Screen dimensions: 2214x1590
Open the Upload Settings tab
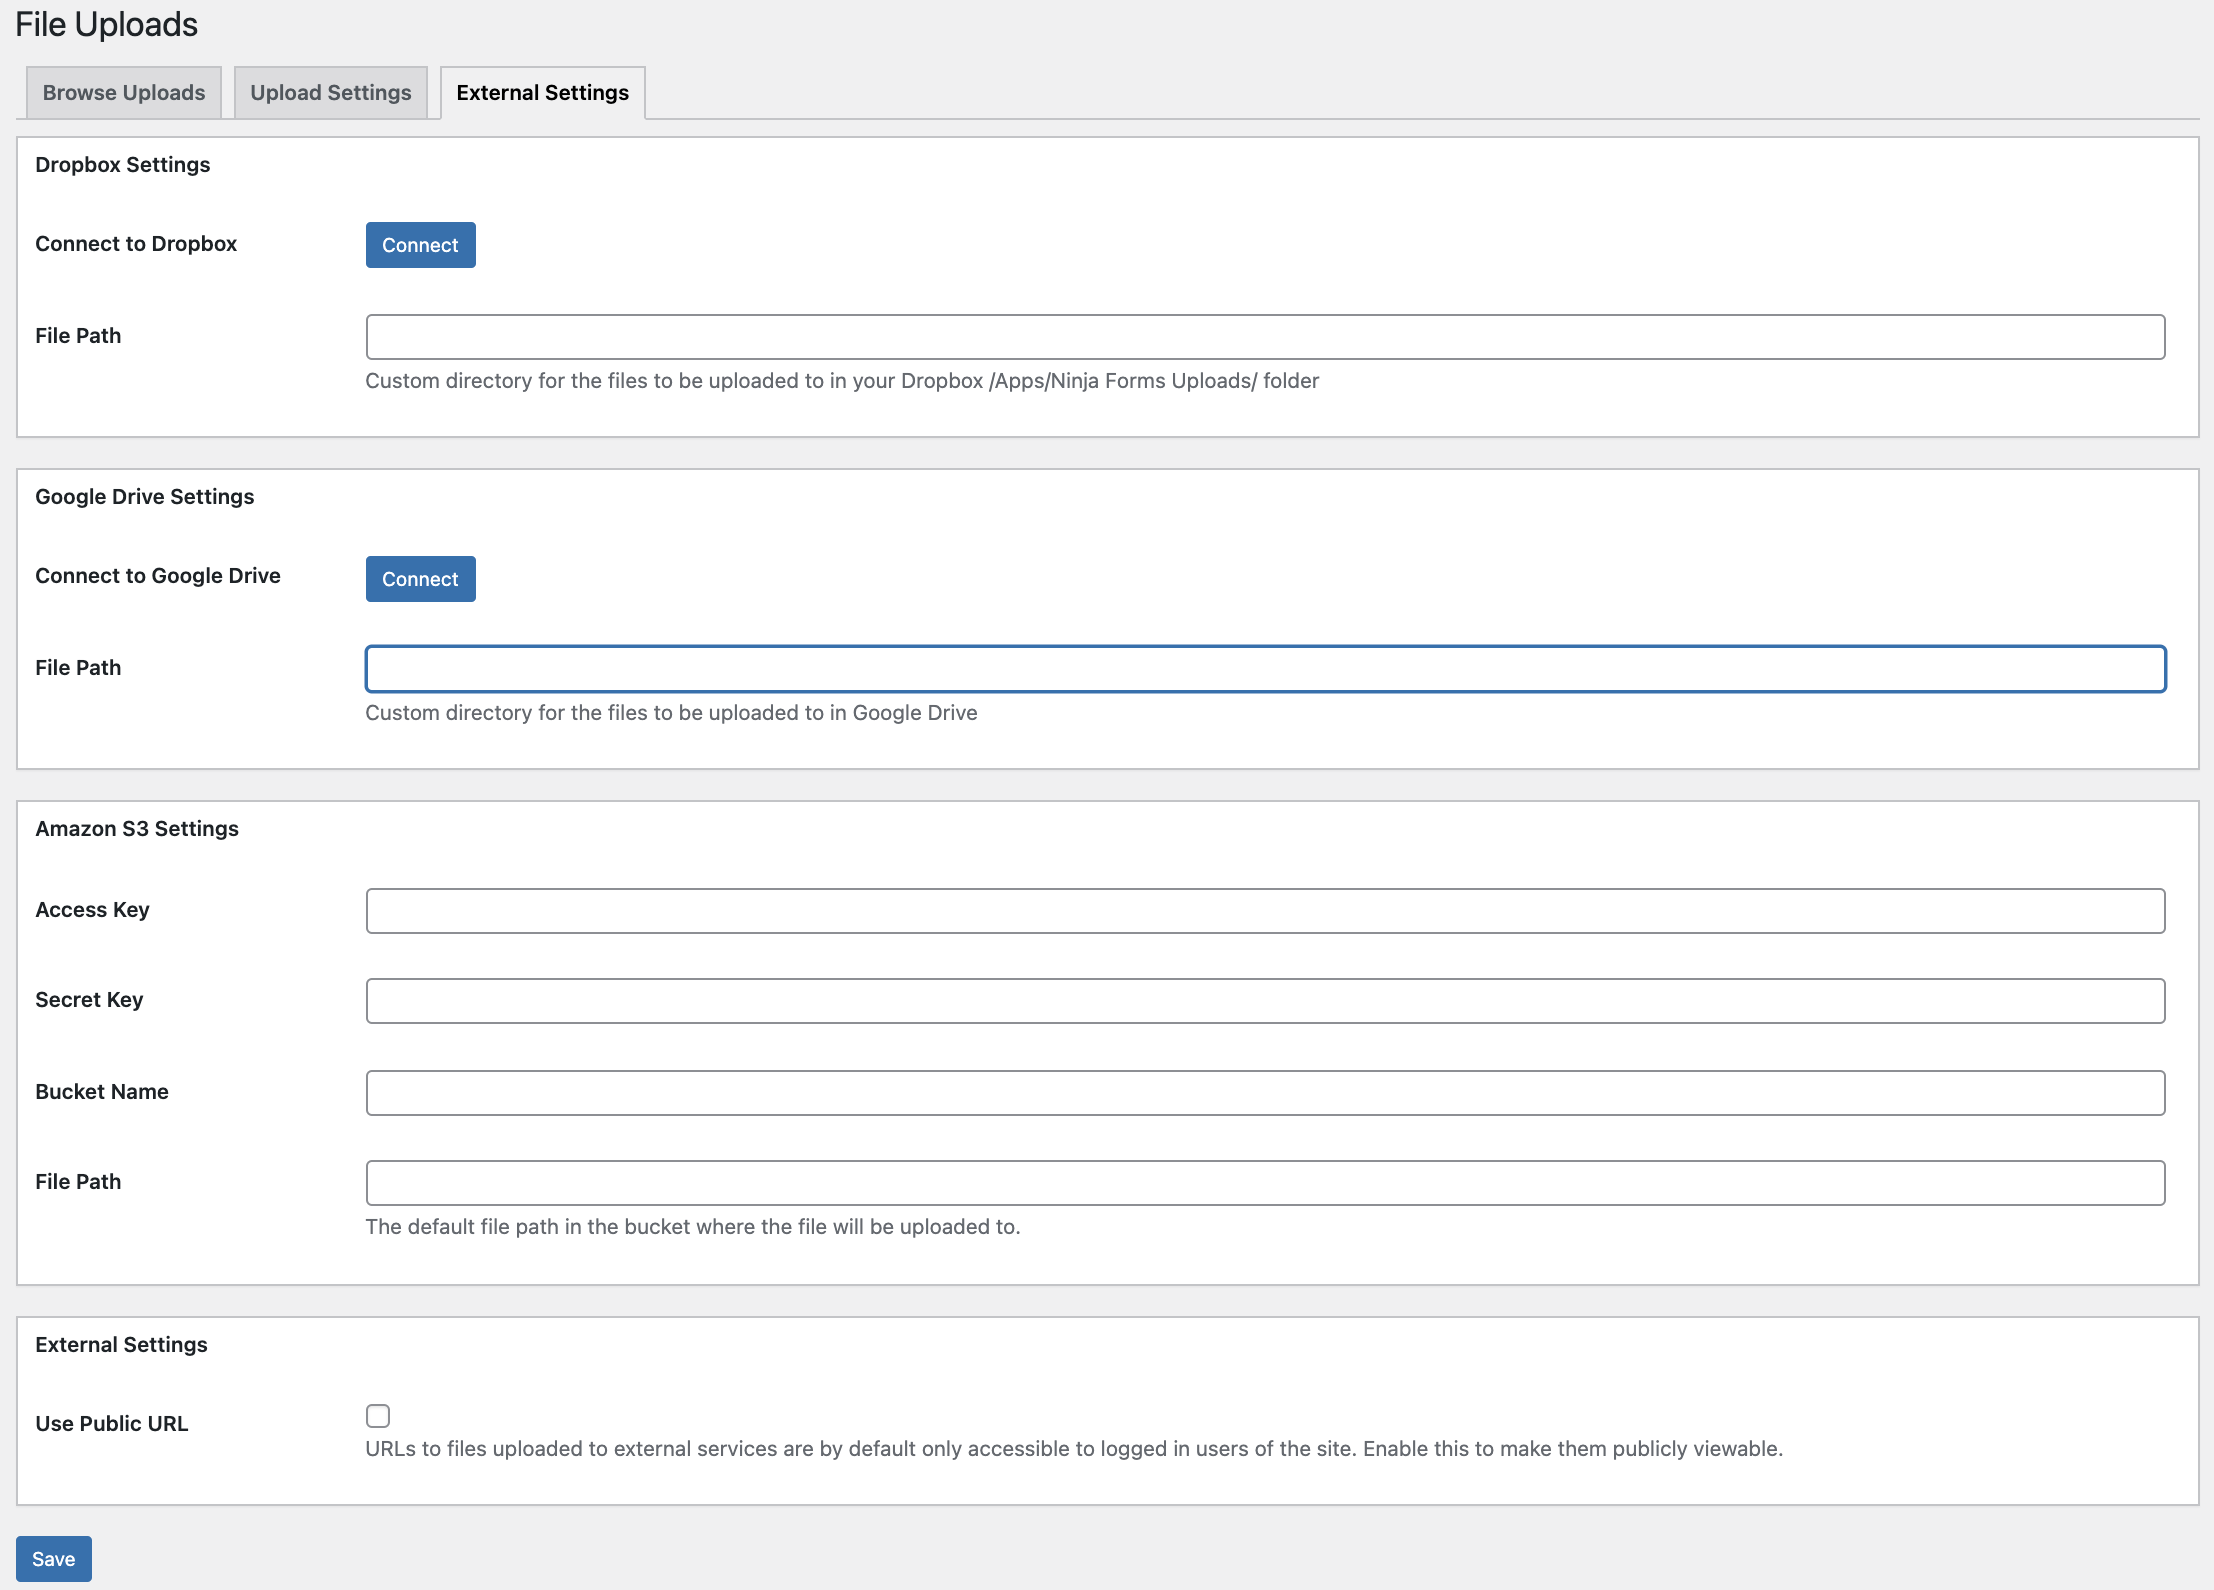[331, 93]
